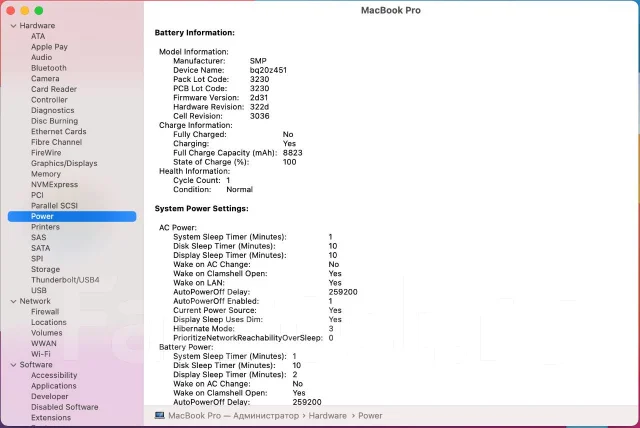Select Volumes under Network
The width and height of the screenshot is (640, 428).
[x=47, y=333]
